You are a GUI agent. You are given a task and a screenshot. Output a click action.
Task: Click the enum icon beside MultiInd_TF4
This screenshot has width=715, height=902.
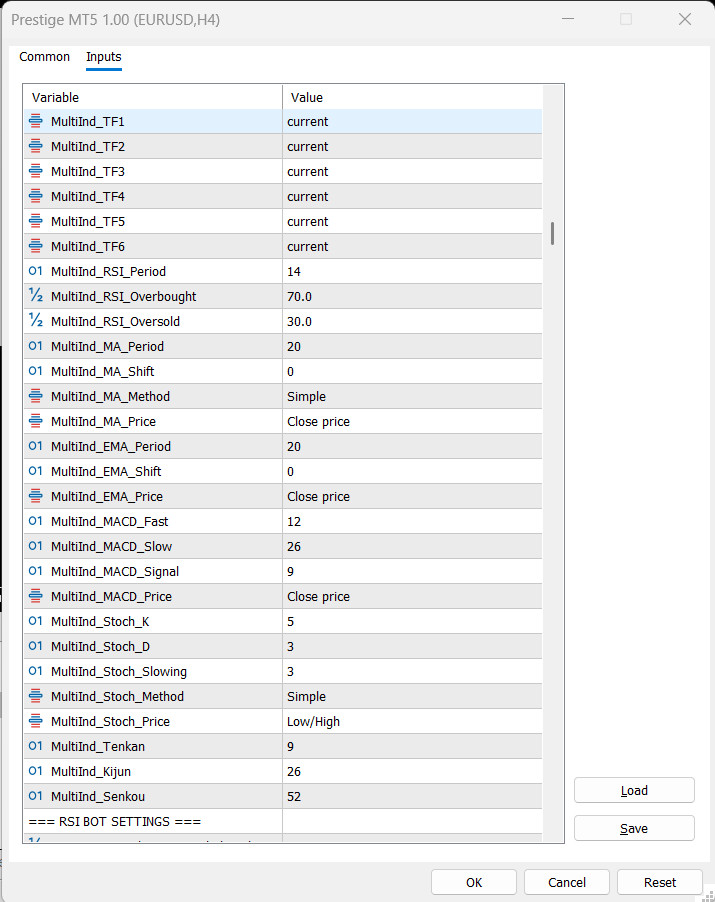pyautogui.click(x=36, y=196)
